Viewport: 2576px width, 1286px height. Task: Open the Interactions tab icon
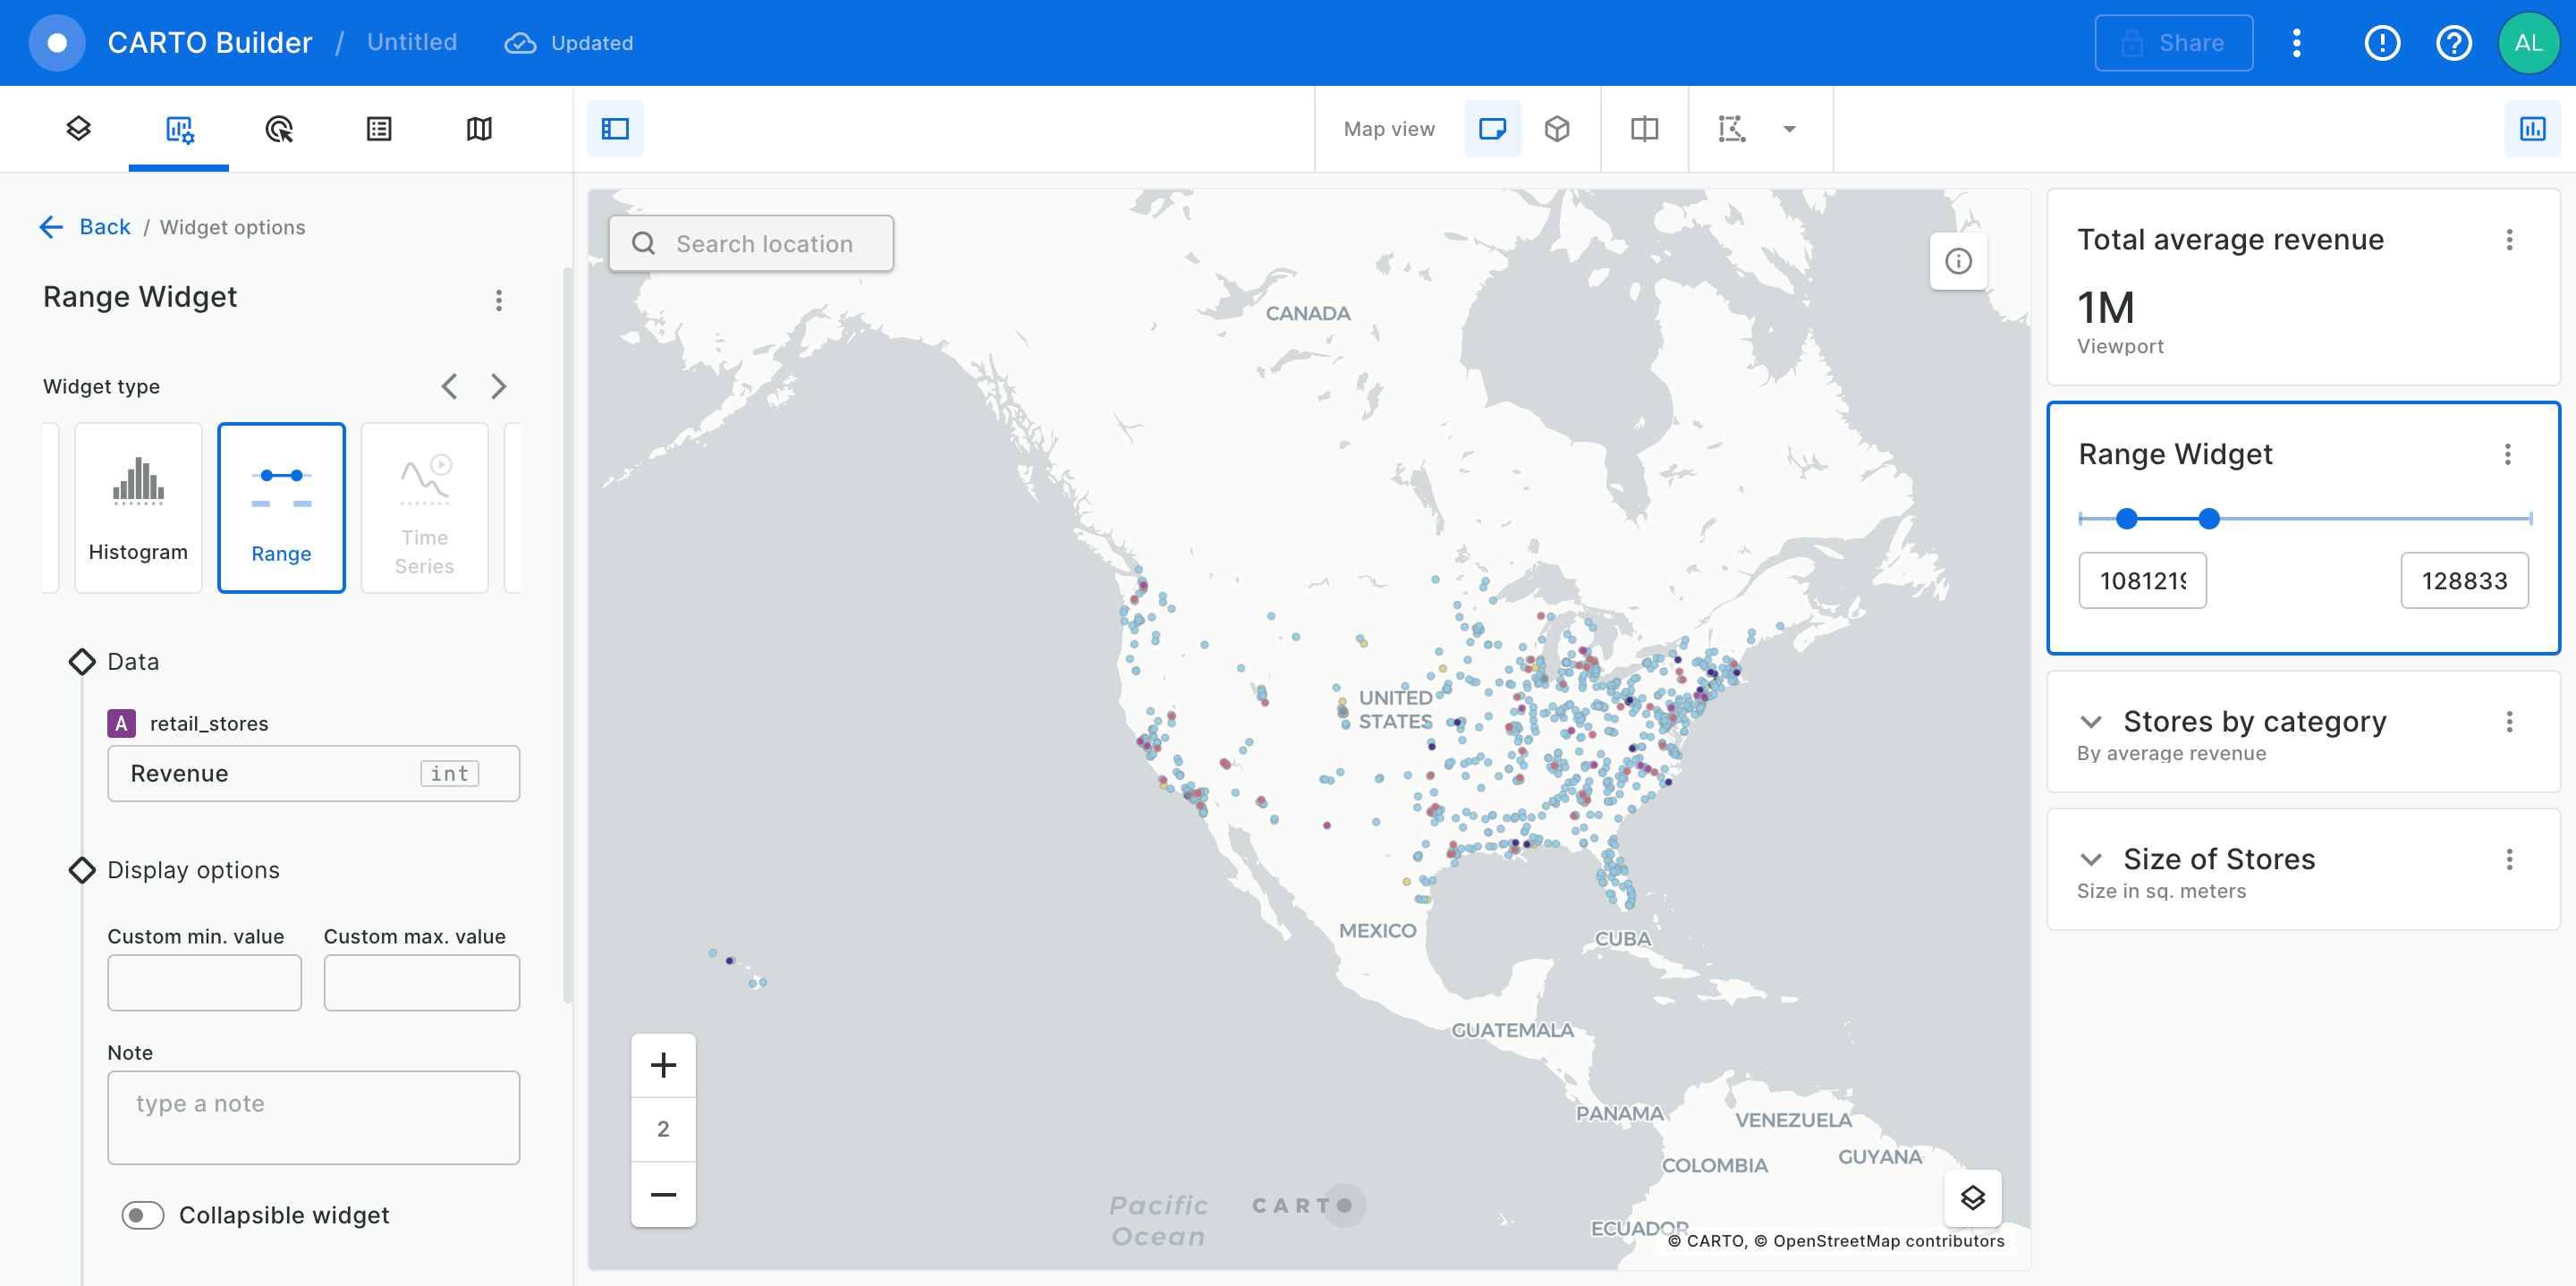[x=279, y=128]
